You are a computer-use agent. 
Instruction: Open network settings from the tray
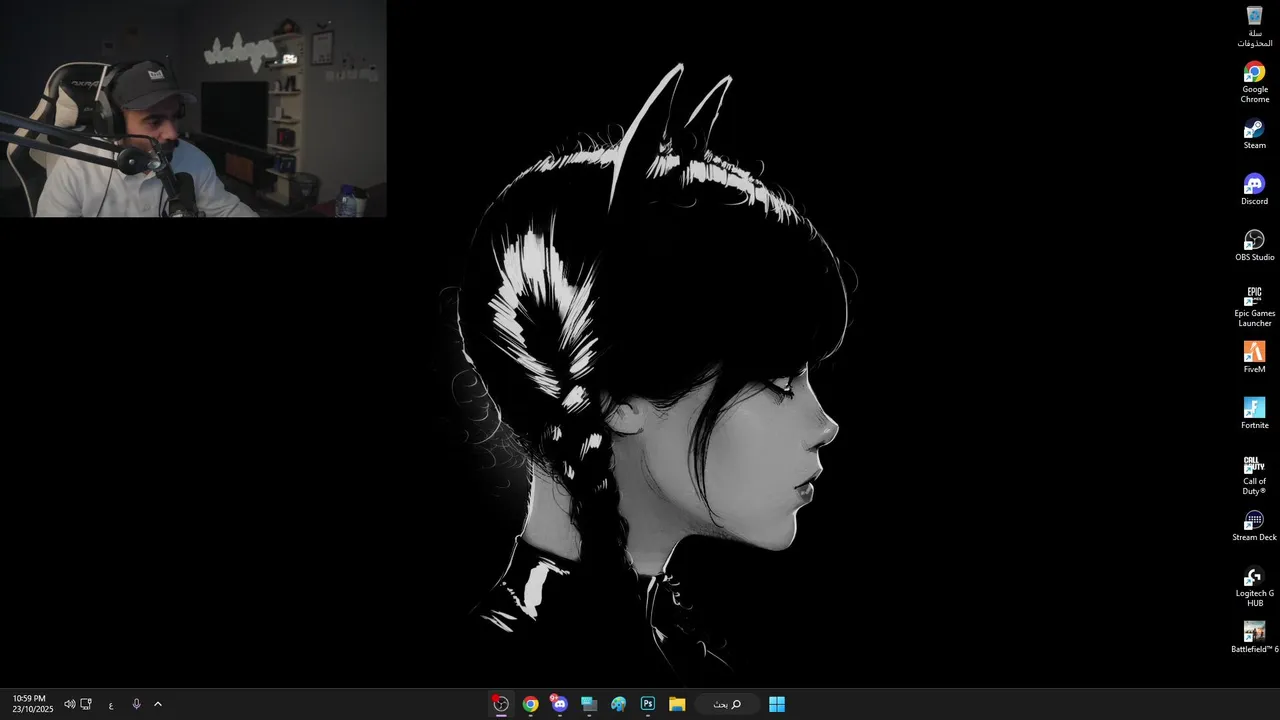click(86, 704)
